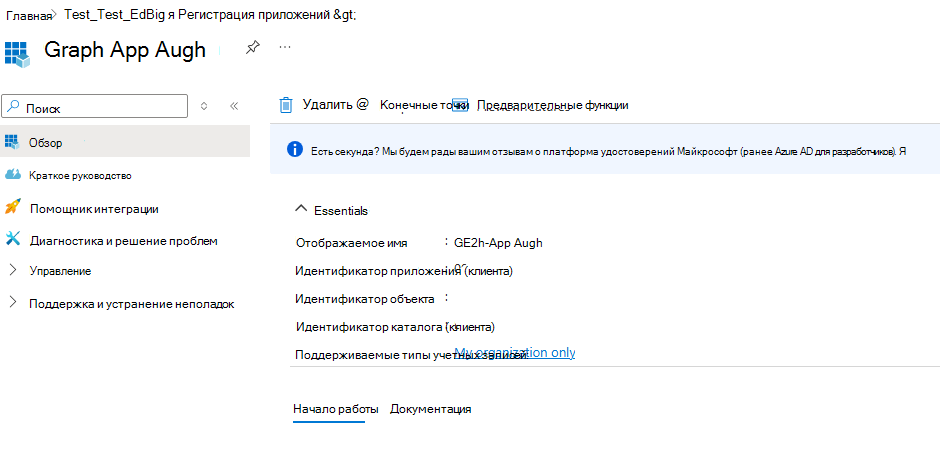Click the Помощник интеграции rocket icon
This screenshot has width=940, height=459.
[x=13, y=207]
